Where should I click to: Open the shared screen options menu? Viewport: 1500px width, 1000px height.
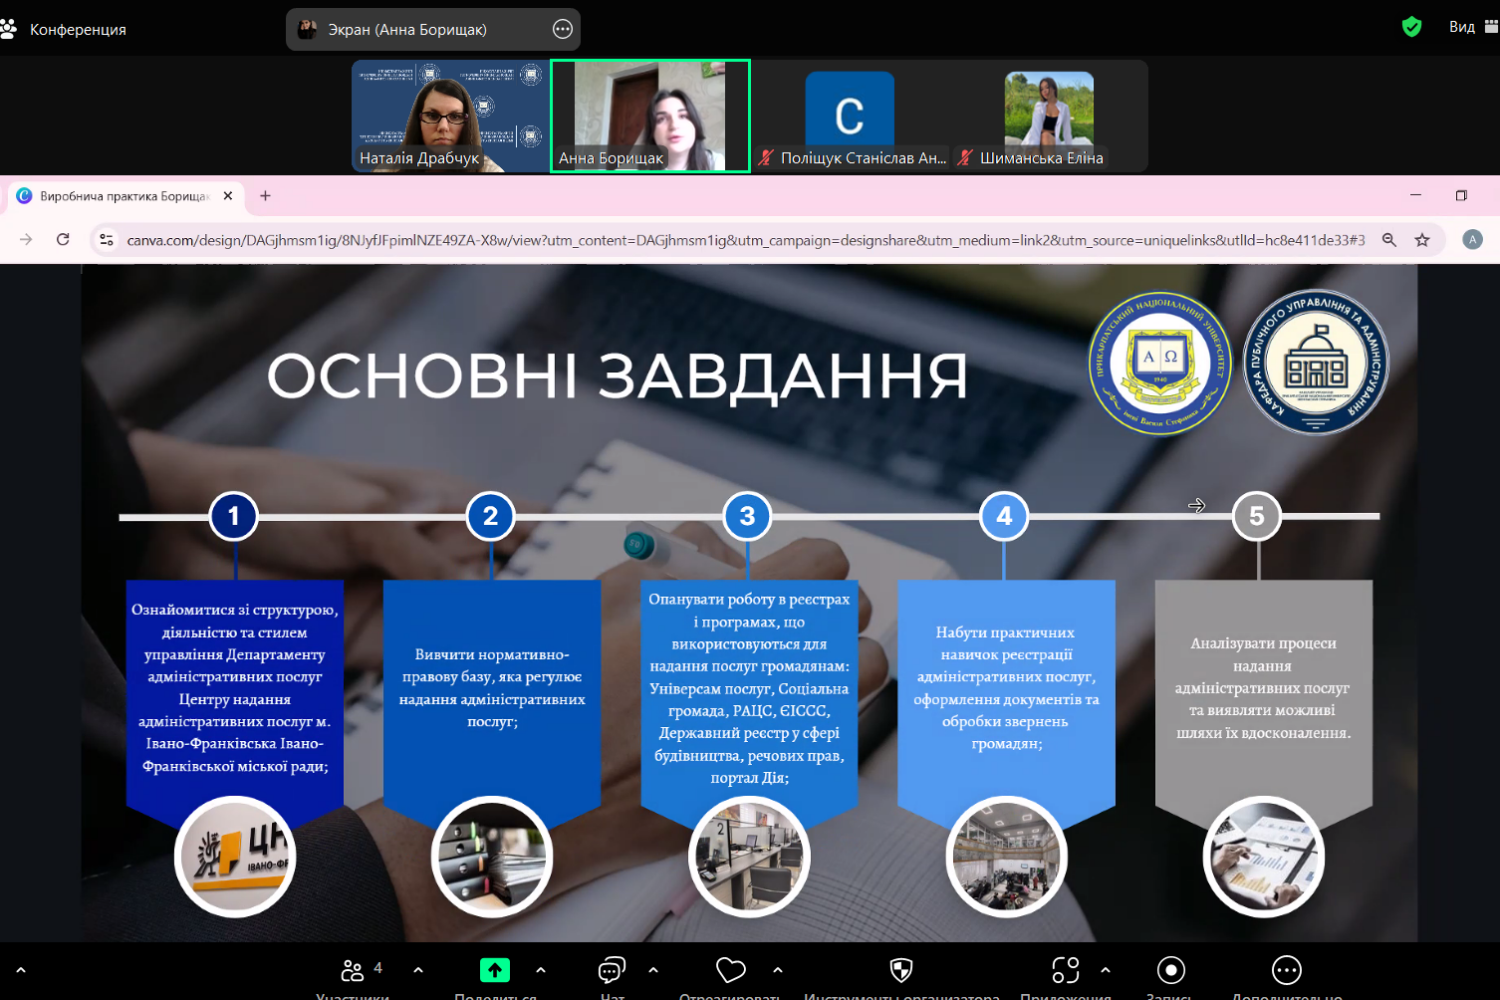point(563,30)
